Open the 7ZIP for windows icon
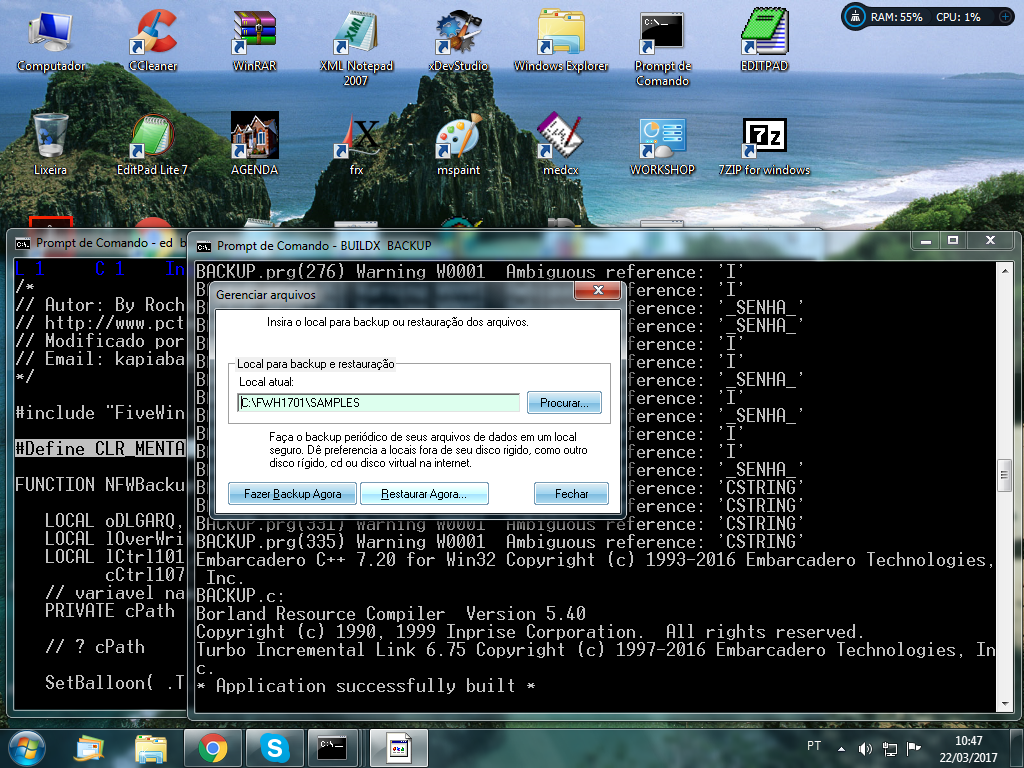This screenshot has width=1024, height=768. point(764,138)
